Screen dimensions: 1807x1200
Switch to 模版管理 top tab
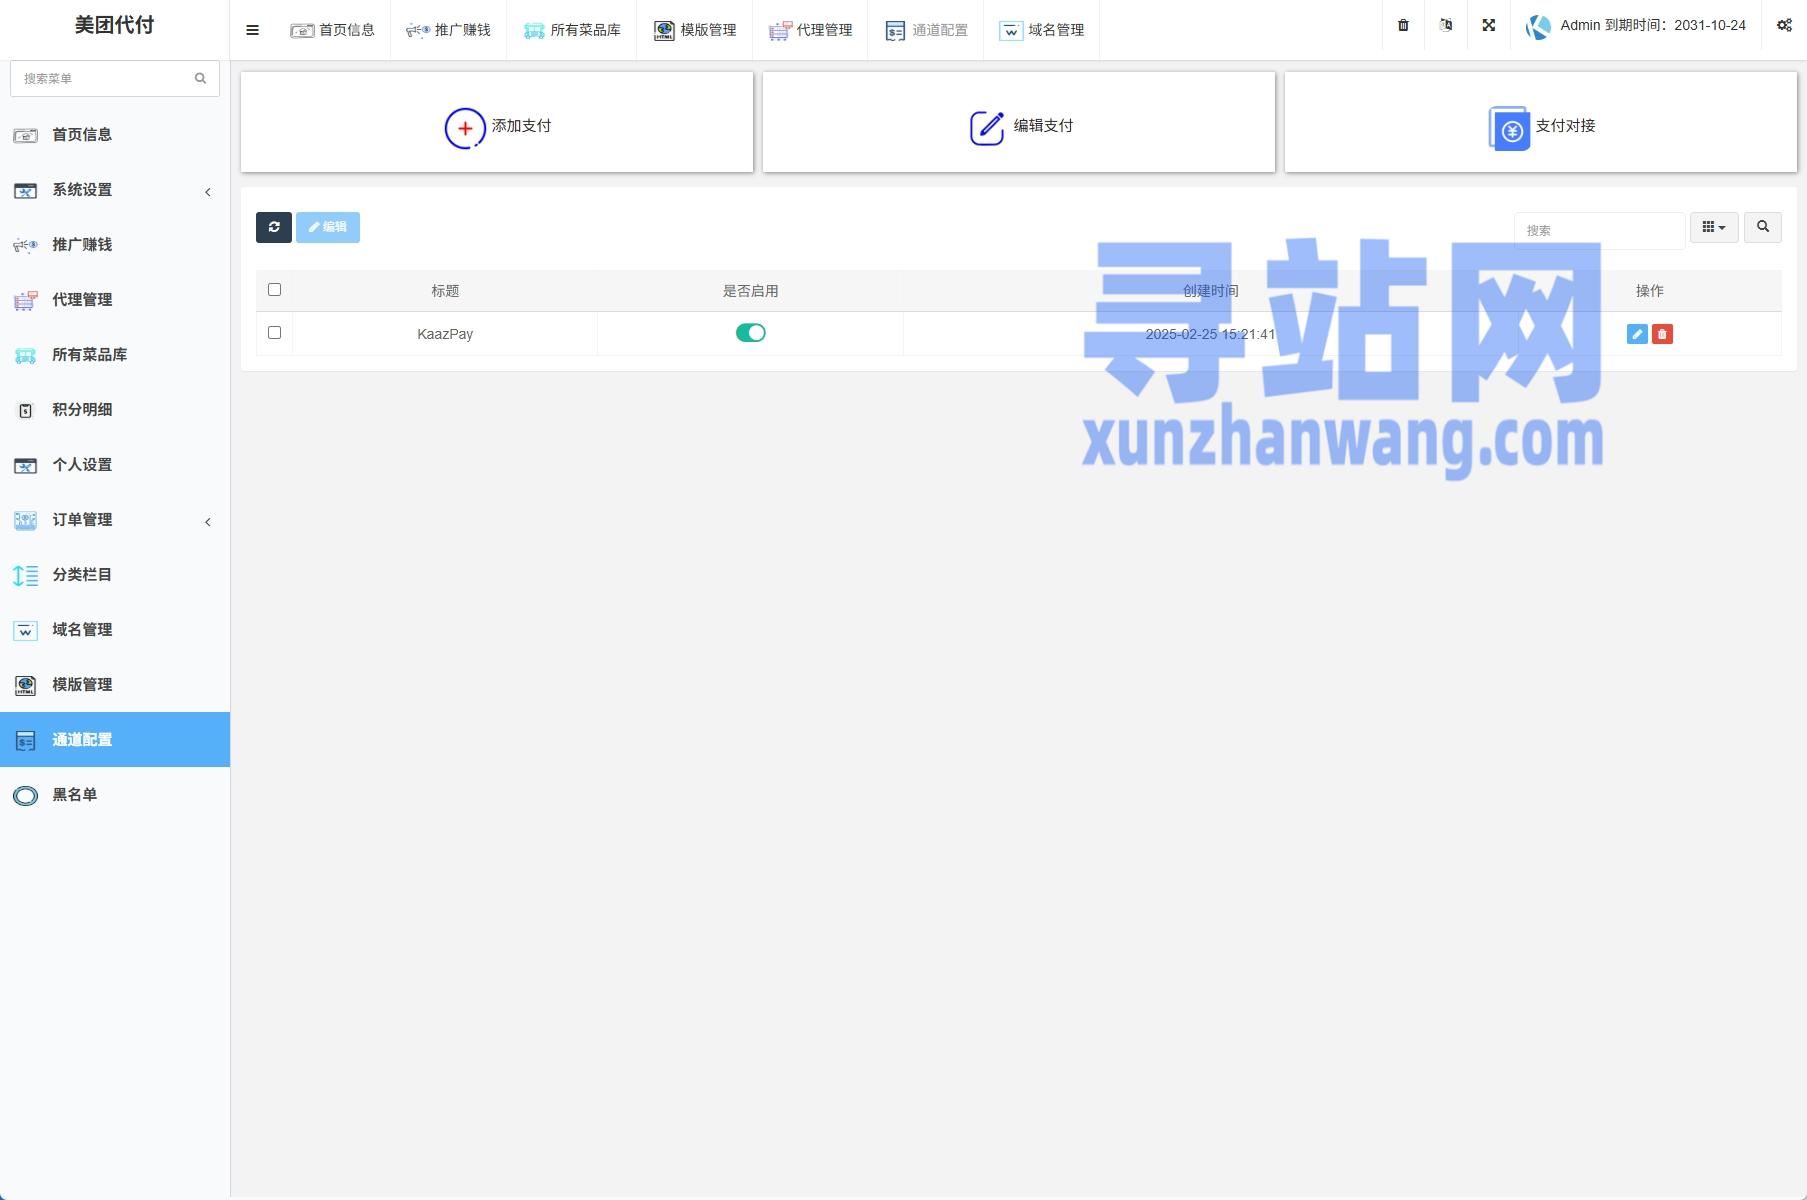(x=694, y=30)
